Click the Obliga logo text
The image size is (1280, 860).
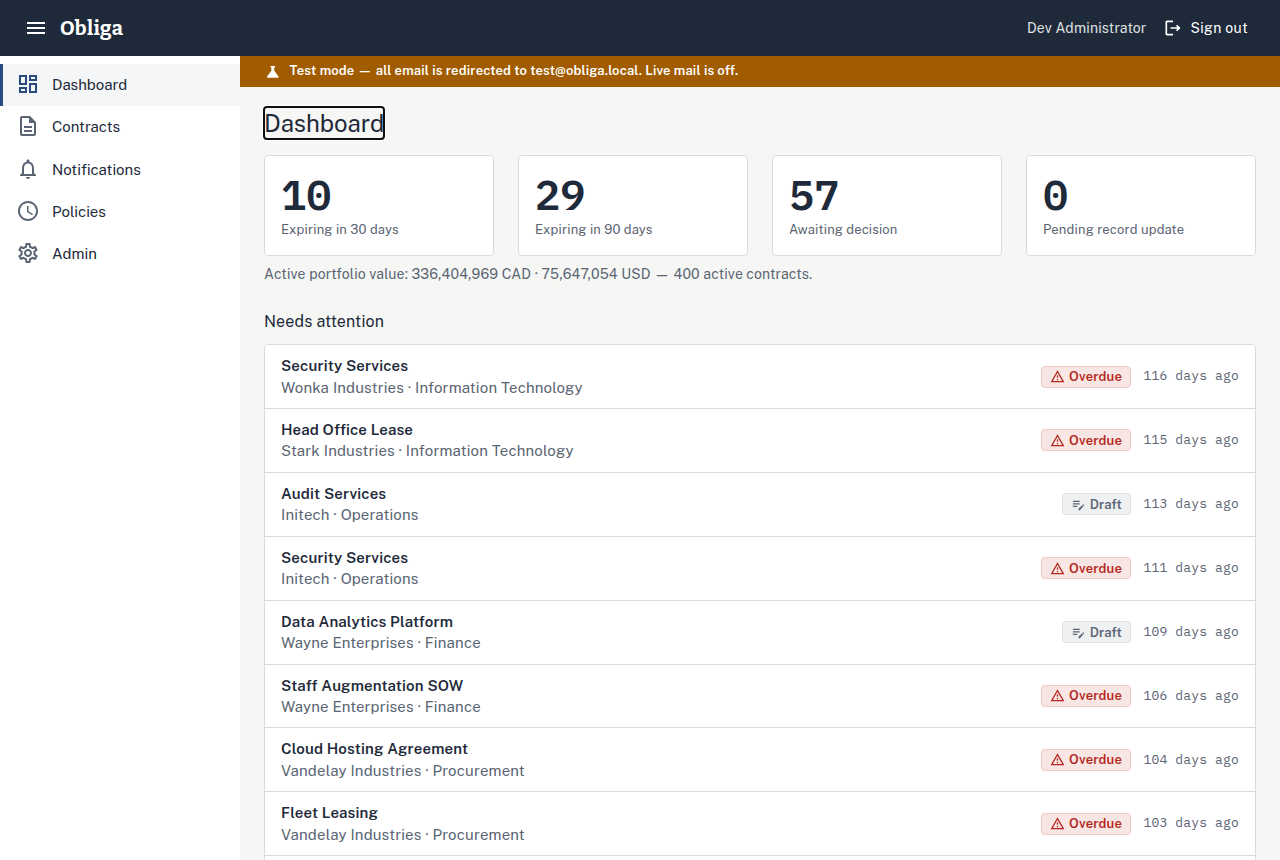coord(91,28)
